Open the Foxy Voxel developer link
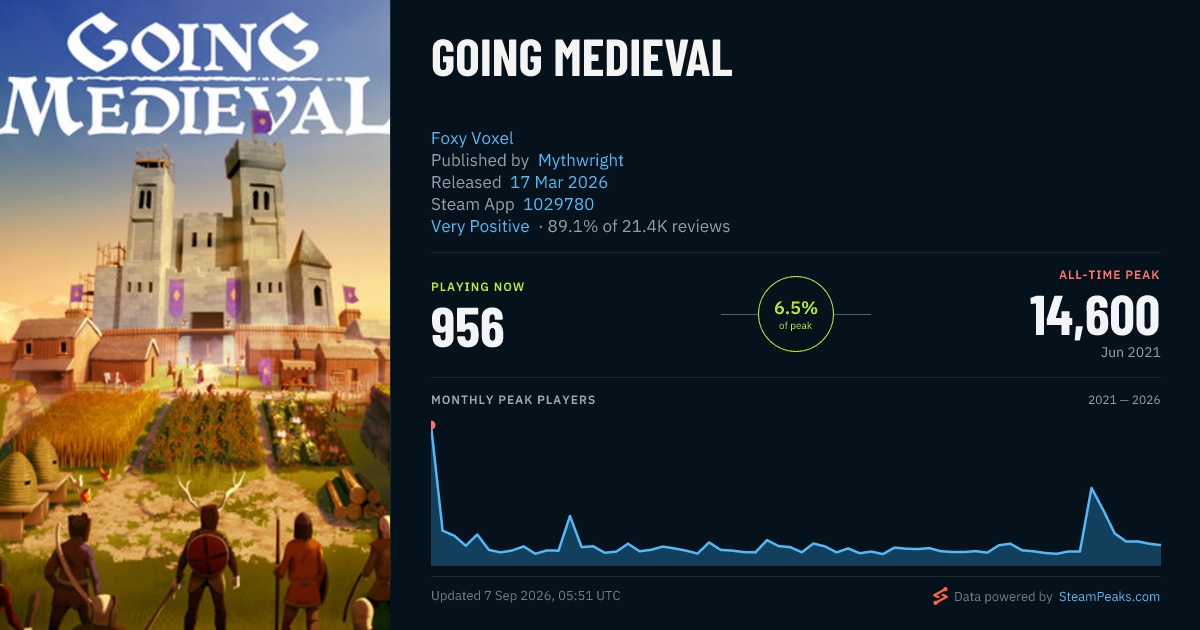This screenshot has height=630, width=1200. [x=472, y=138]
